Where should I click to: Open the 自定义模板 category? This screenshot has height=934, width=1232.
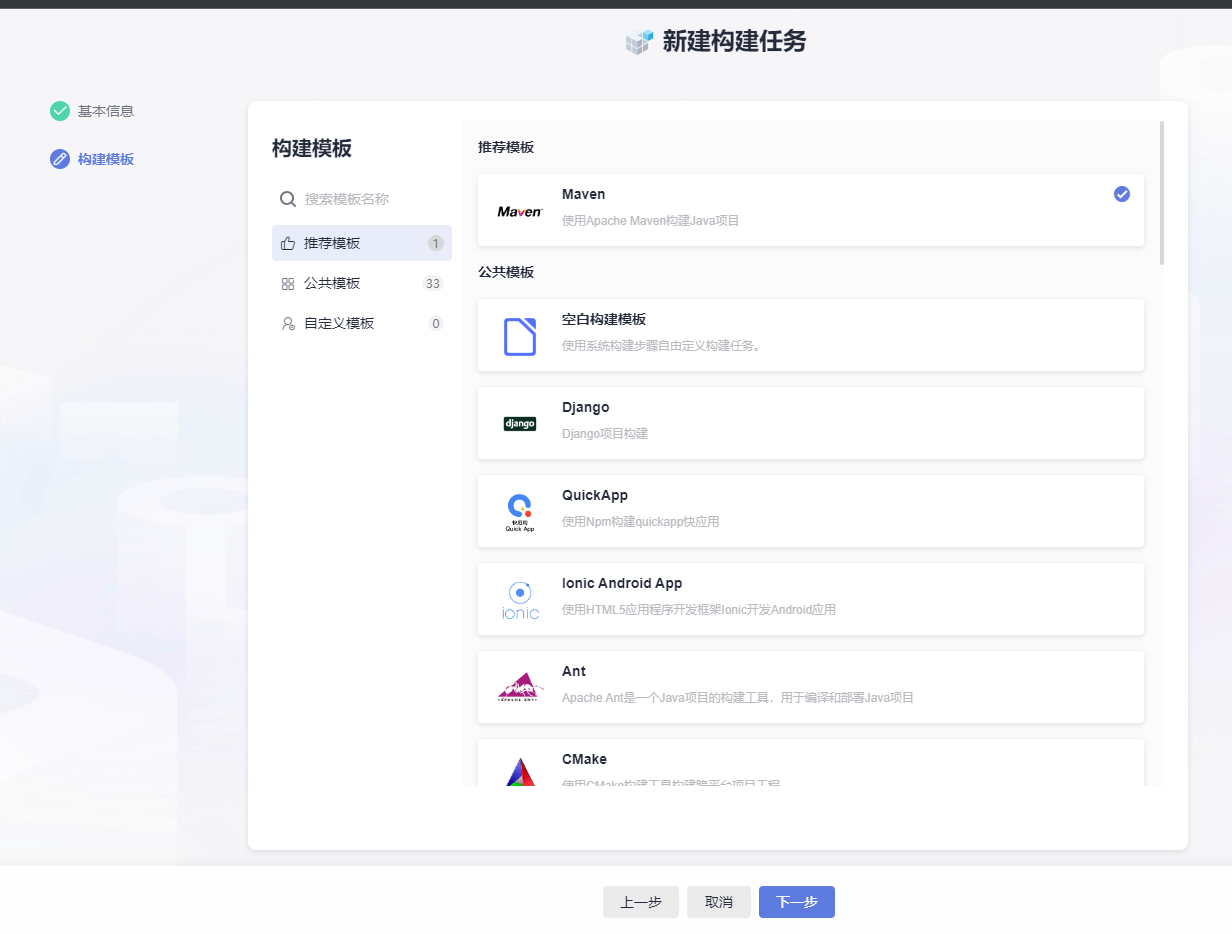click(x=362, y=323)
